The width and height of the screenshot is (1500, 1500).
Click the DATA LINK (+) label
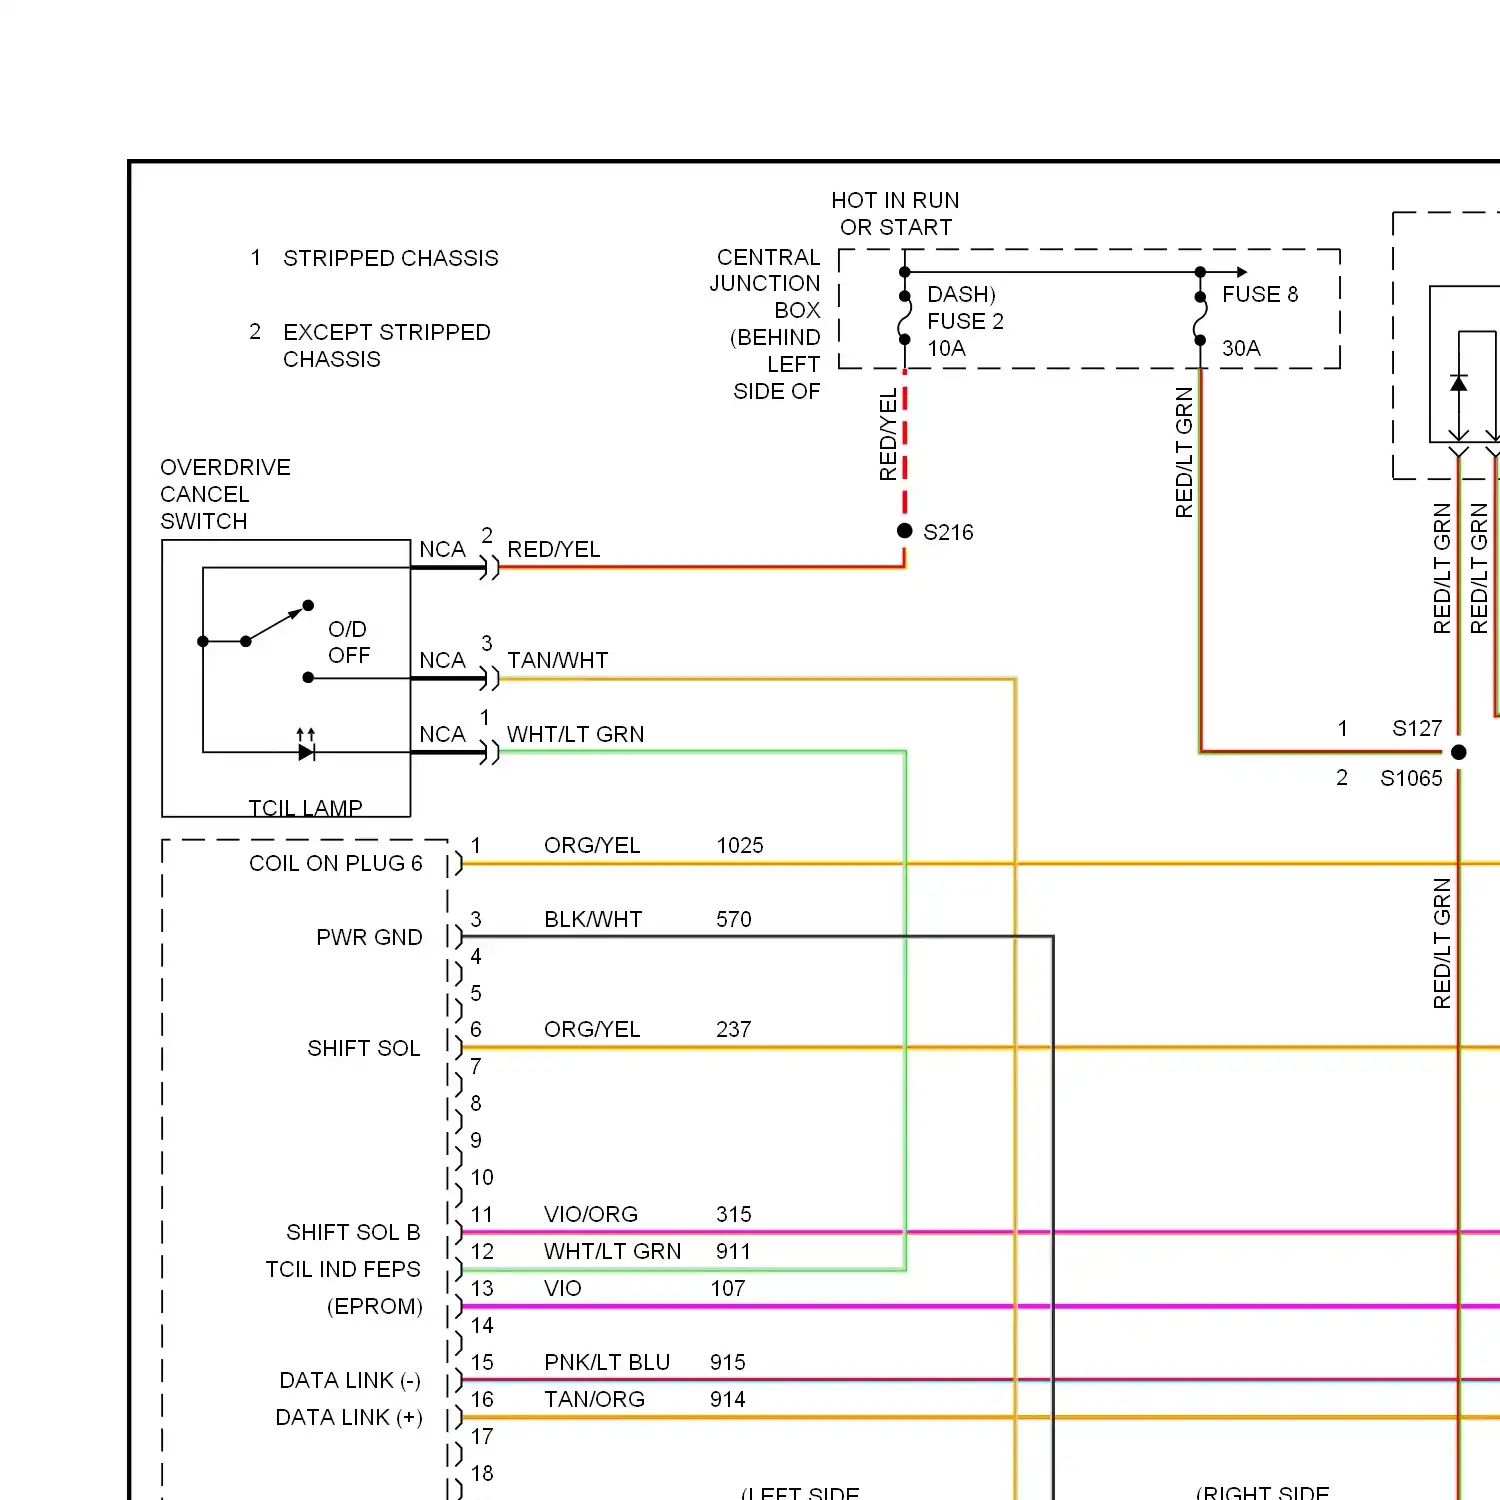pos(349,1417)
